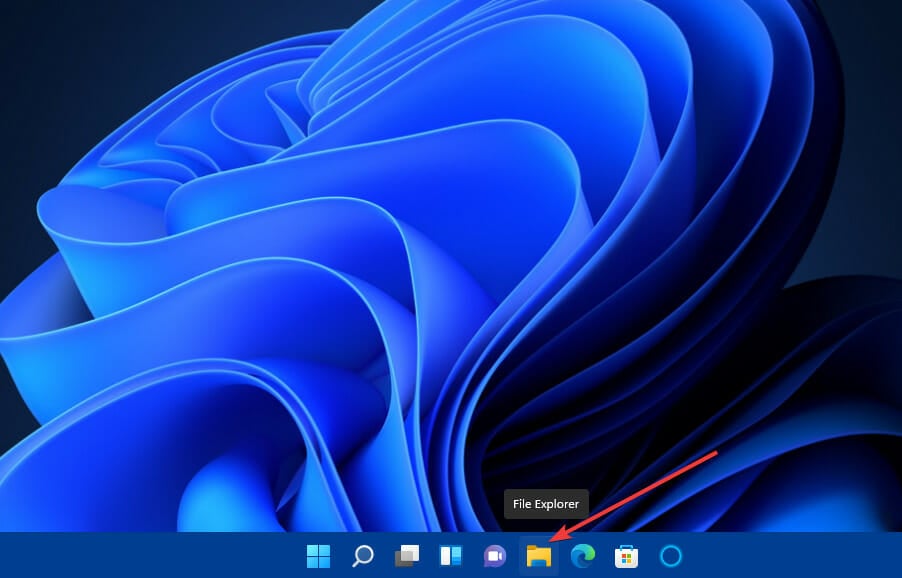
Task: Open File Explorer from the taskbar
Action: pos(539,556)
